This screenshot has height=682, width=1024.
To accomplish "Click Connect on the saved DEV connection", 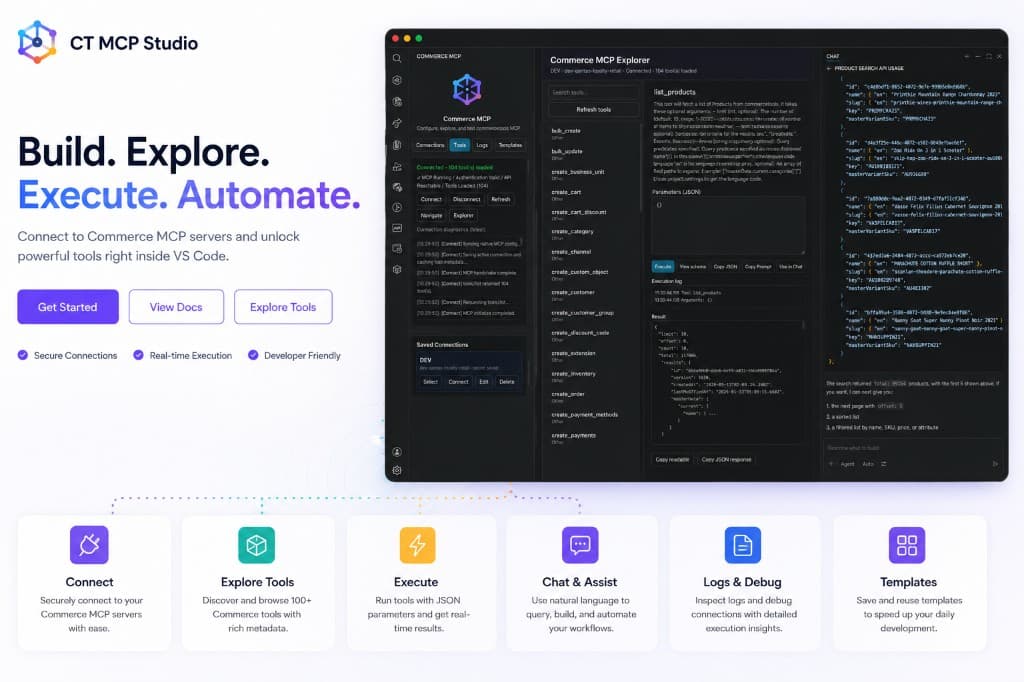I will [458, 382].
